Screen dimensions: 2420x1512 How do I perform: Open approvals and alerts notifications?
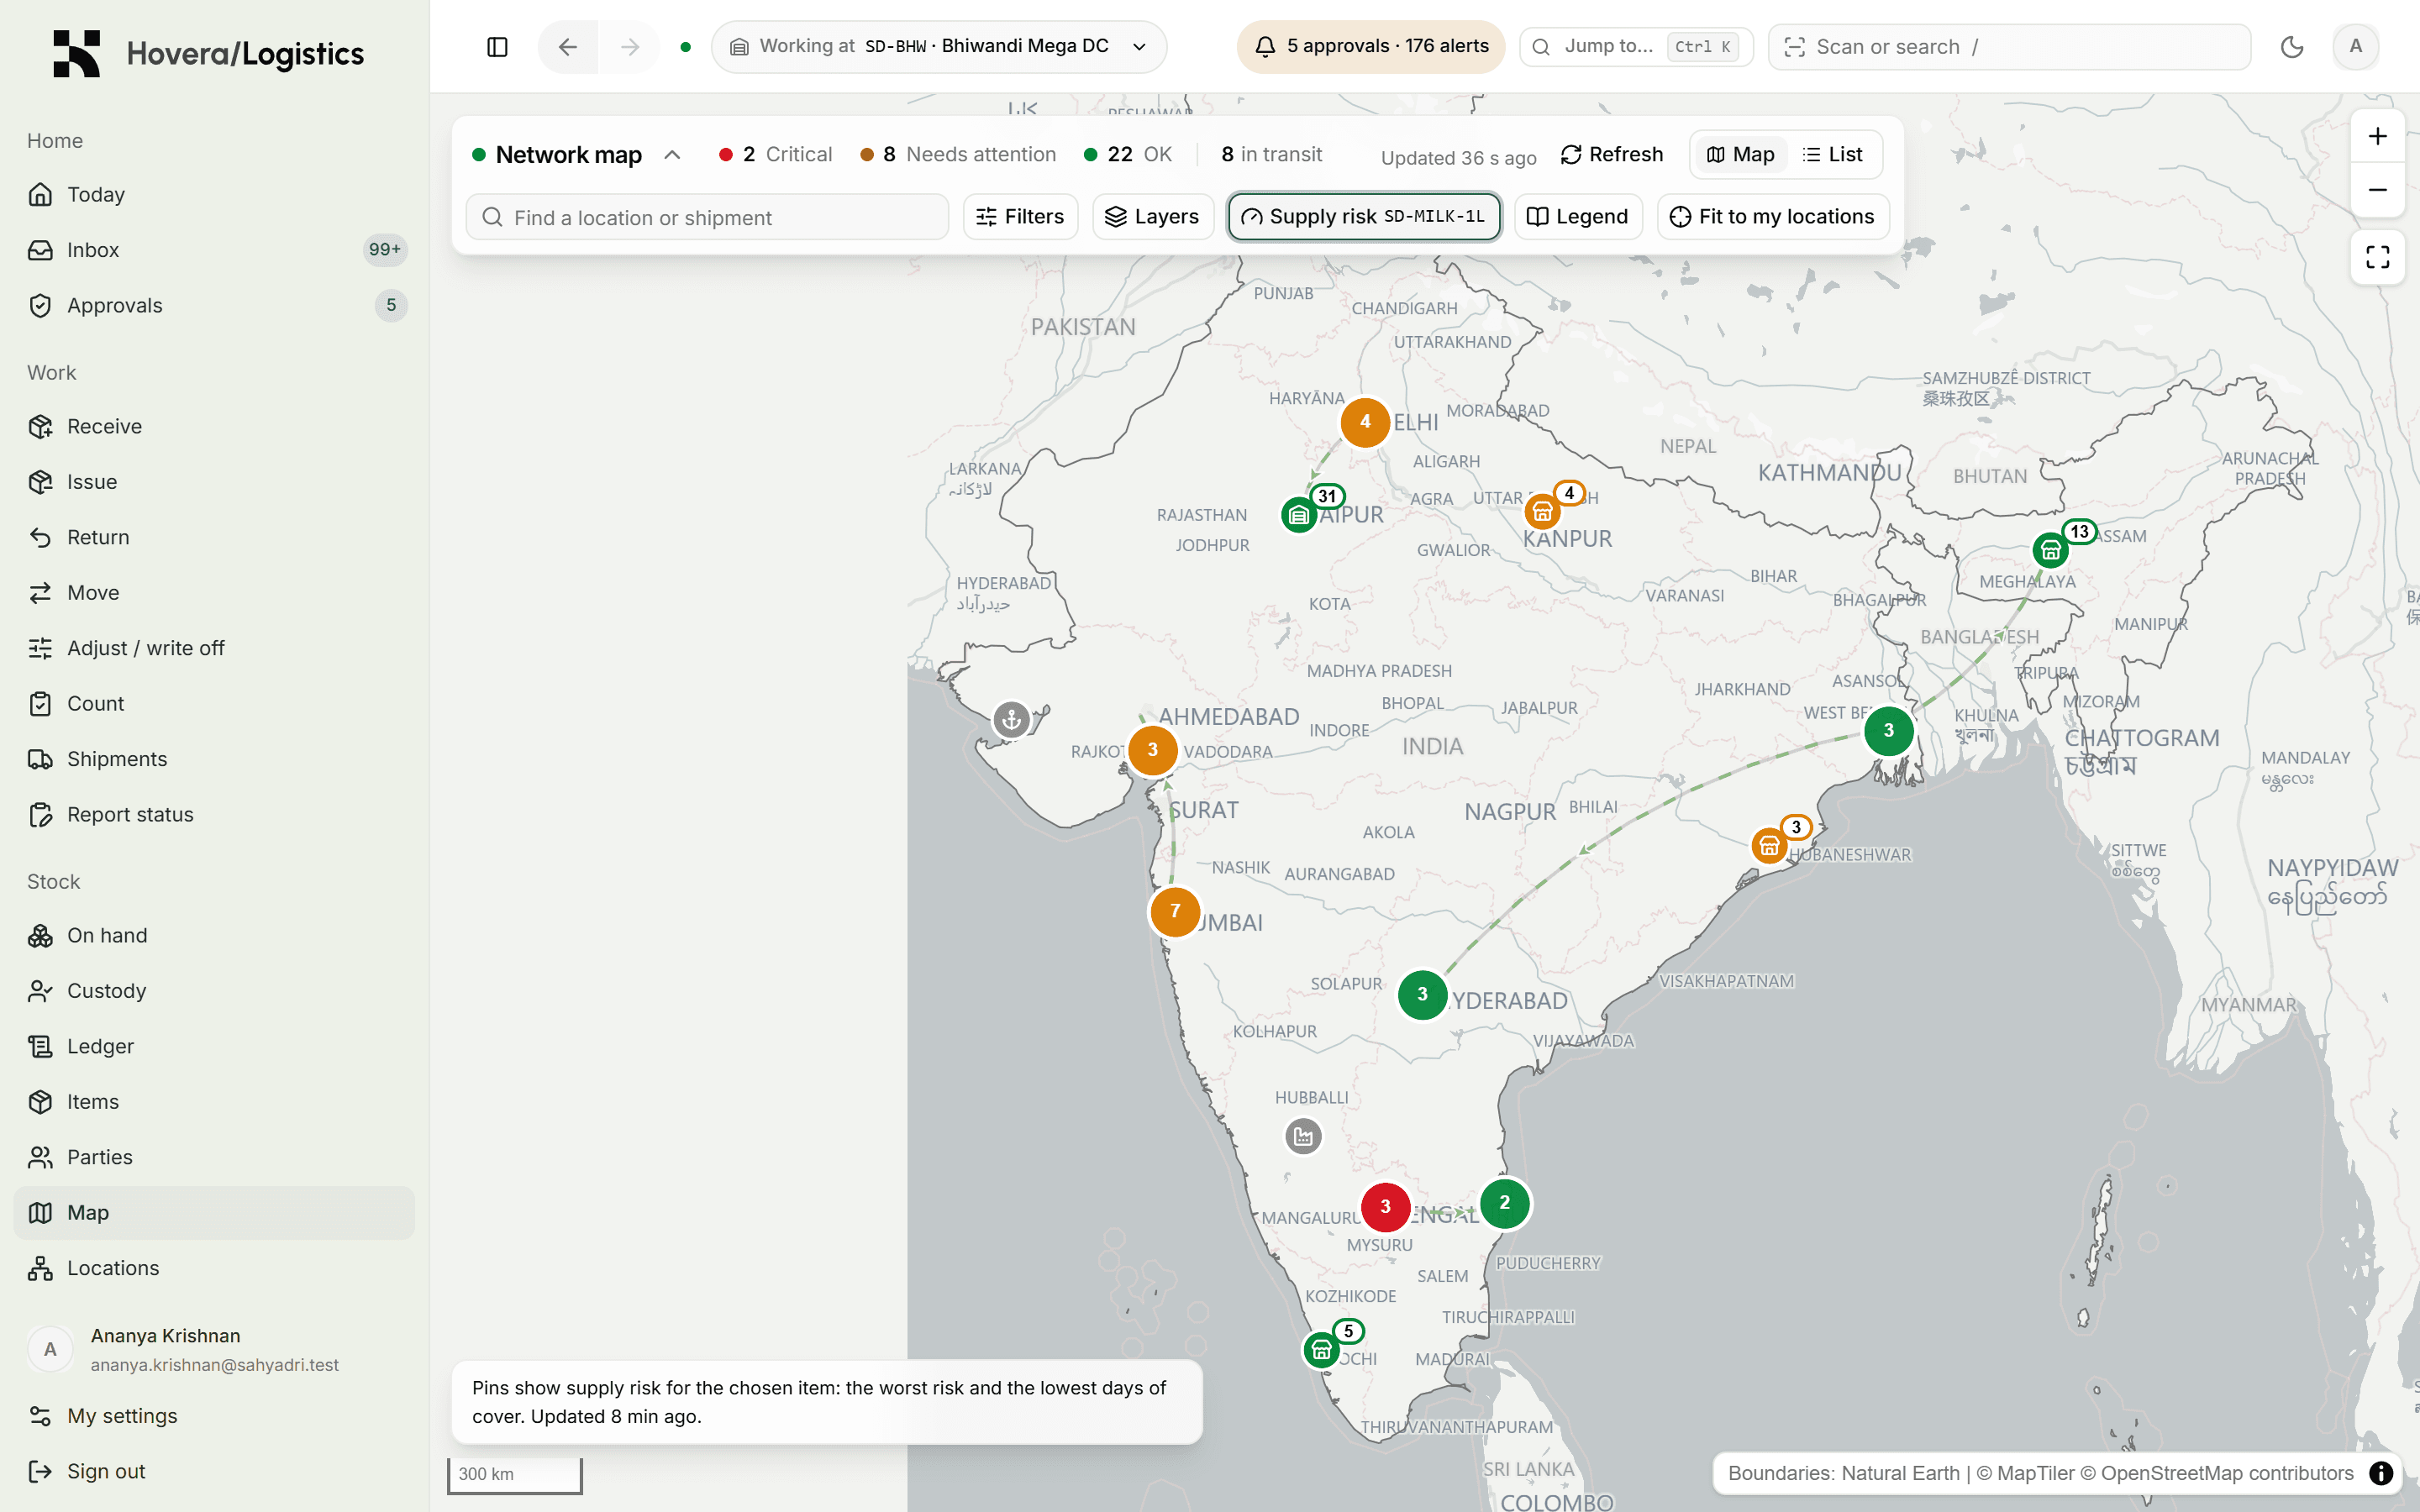[x=1370, y=47]
